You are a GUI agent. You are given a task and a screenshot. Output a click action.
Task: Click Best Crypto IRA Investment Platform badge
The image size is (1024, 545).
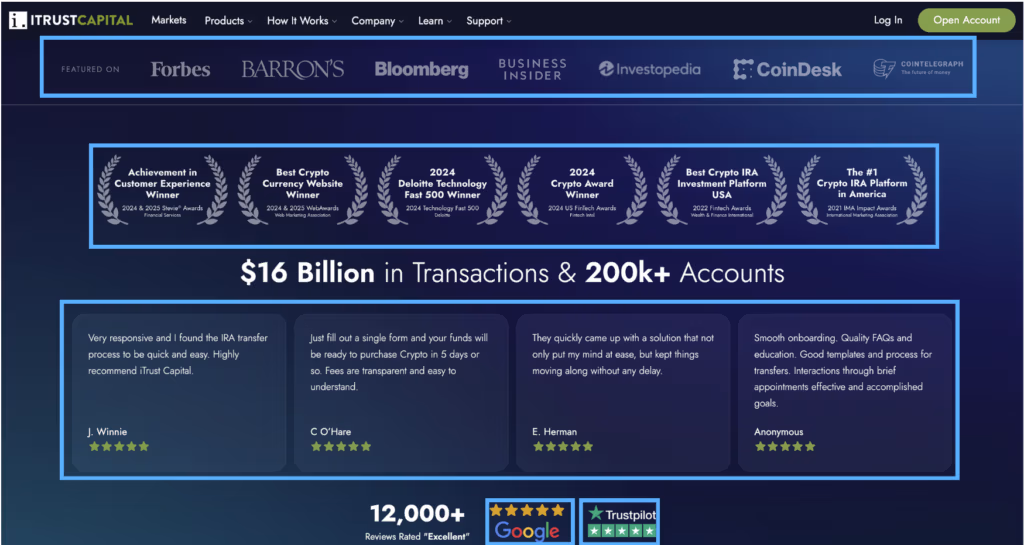pos(722,191)
